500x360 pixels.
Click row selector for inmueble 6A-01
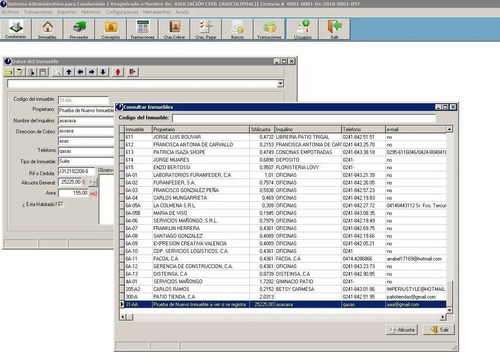[122, 175]
